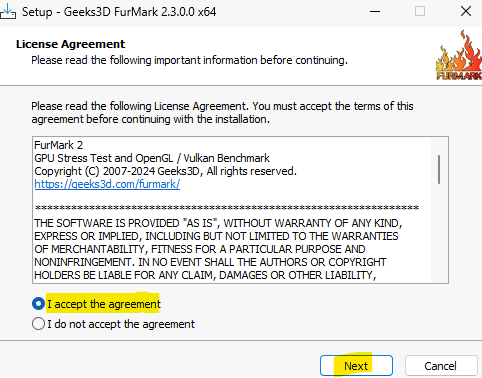The height and width of the screenshot is (378, 482).
Task: Proceed with the Next button
Action: [x=356, y=366]
